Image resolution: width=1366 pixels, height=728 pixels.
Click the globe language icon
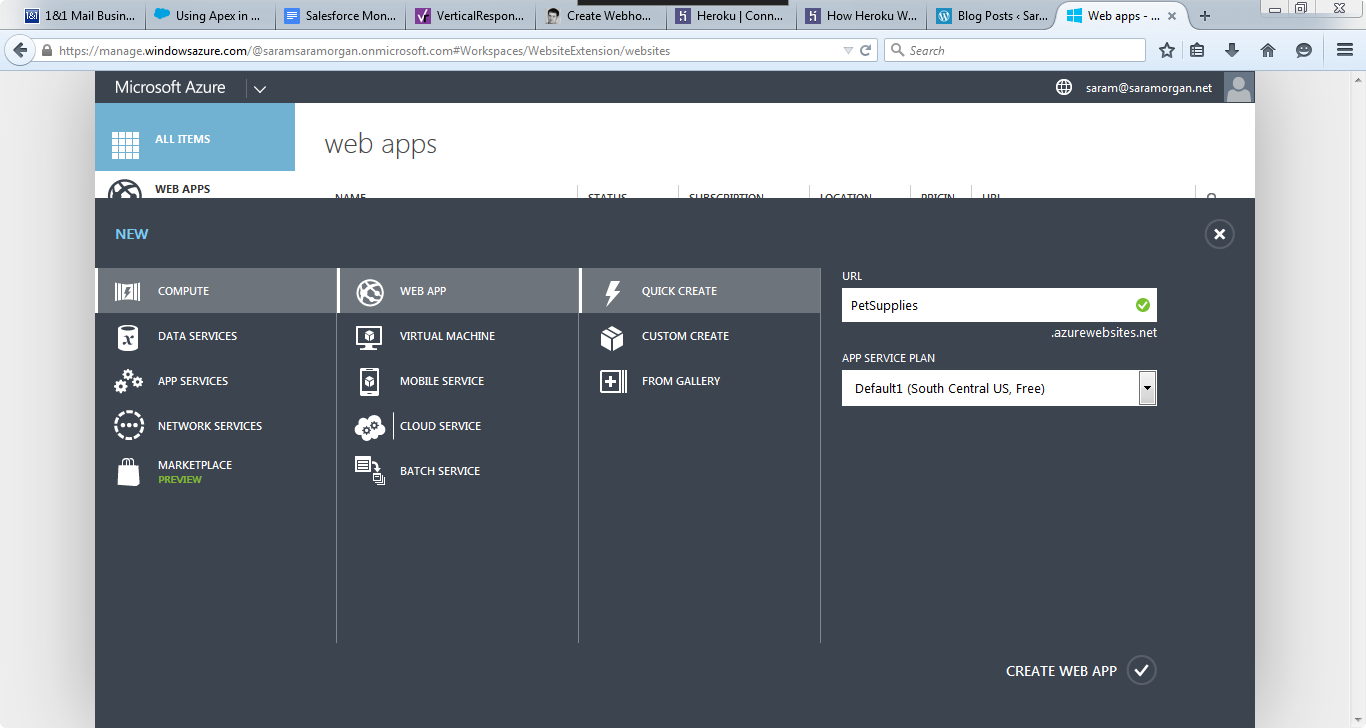[1064, 88]
